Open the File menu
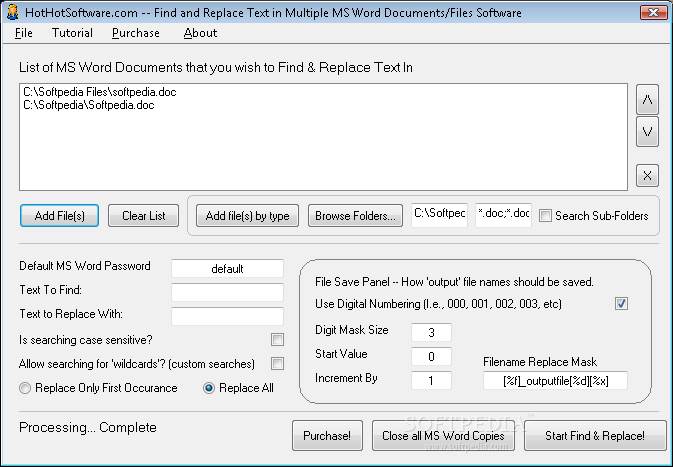Image resolution: width=673 pixels, height=467 pixels. click(24, 33)
